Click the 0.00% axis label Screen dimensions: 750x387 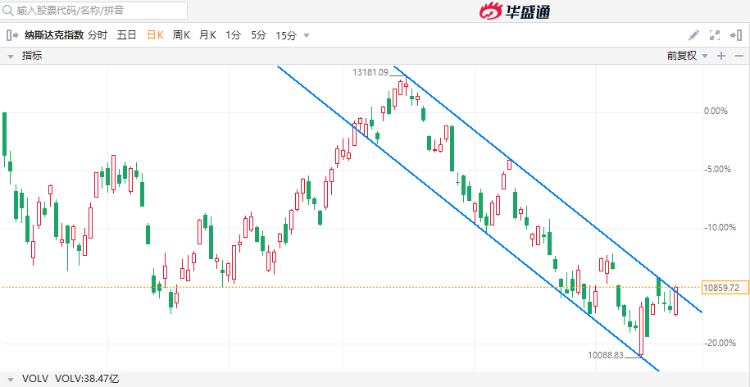tap(716, 111)
